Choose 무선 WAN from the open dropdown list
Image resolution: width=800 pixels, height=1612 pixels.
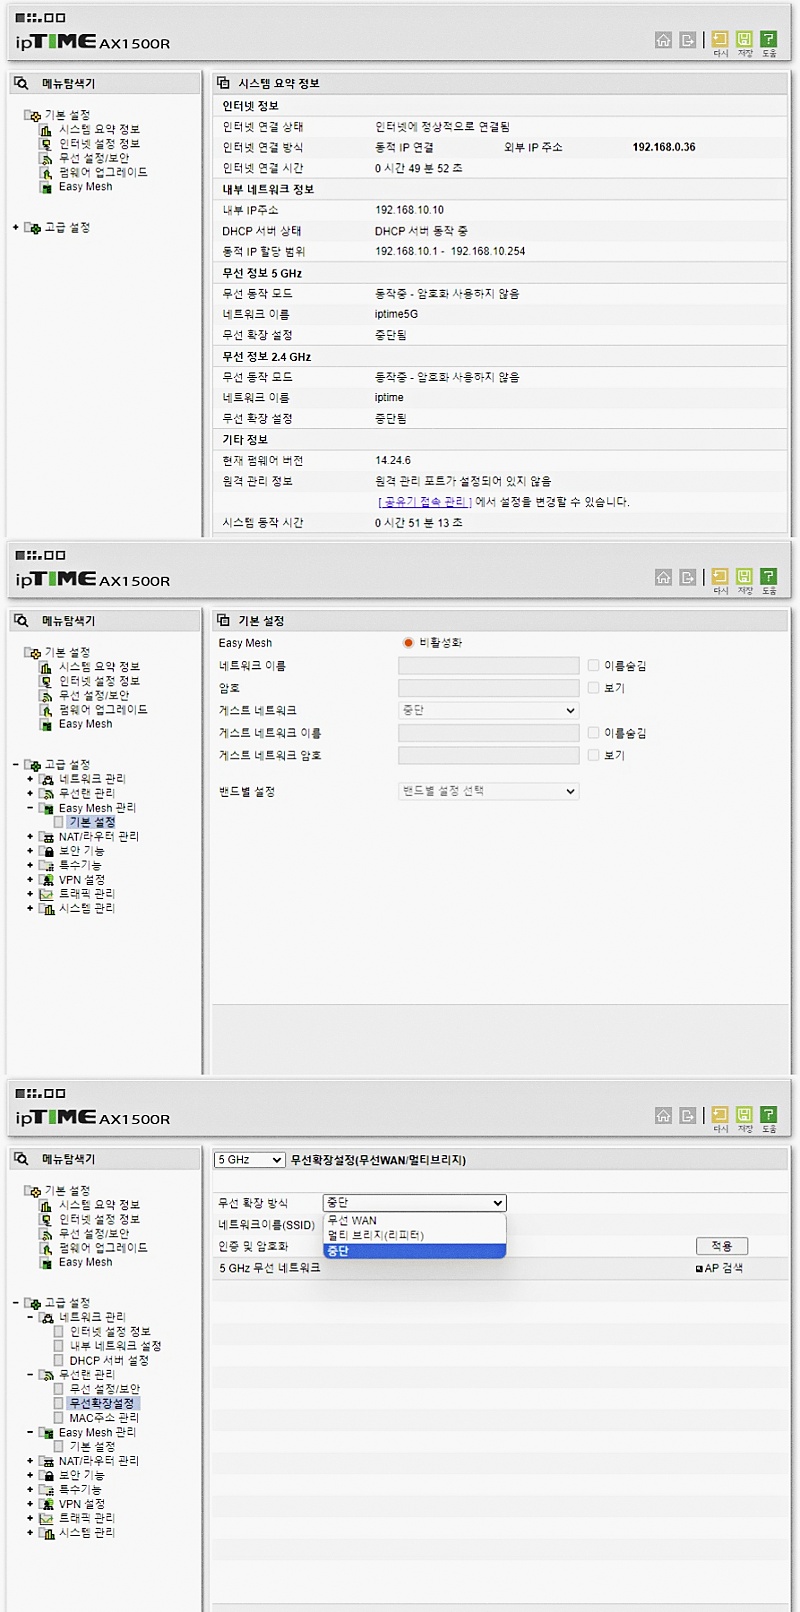coord(414,1221)
